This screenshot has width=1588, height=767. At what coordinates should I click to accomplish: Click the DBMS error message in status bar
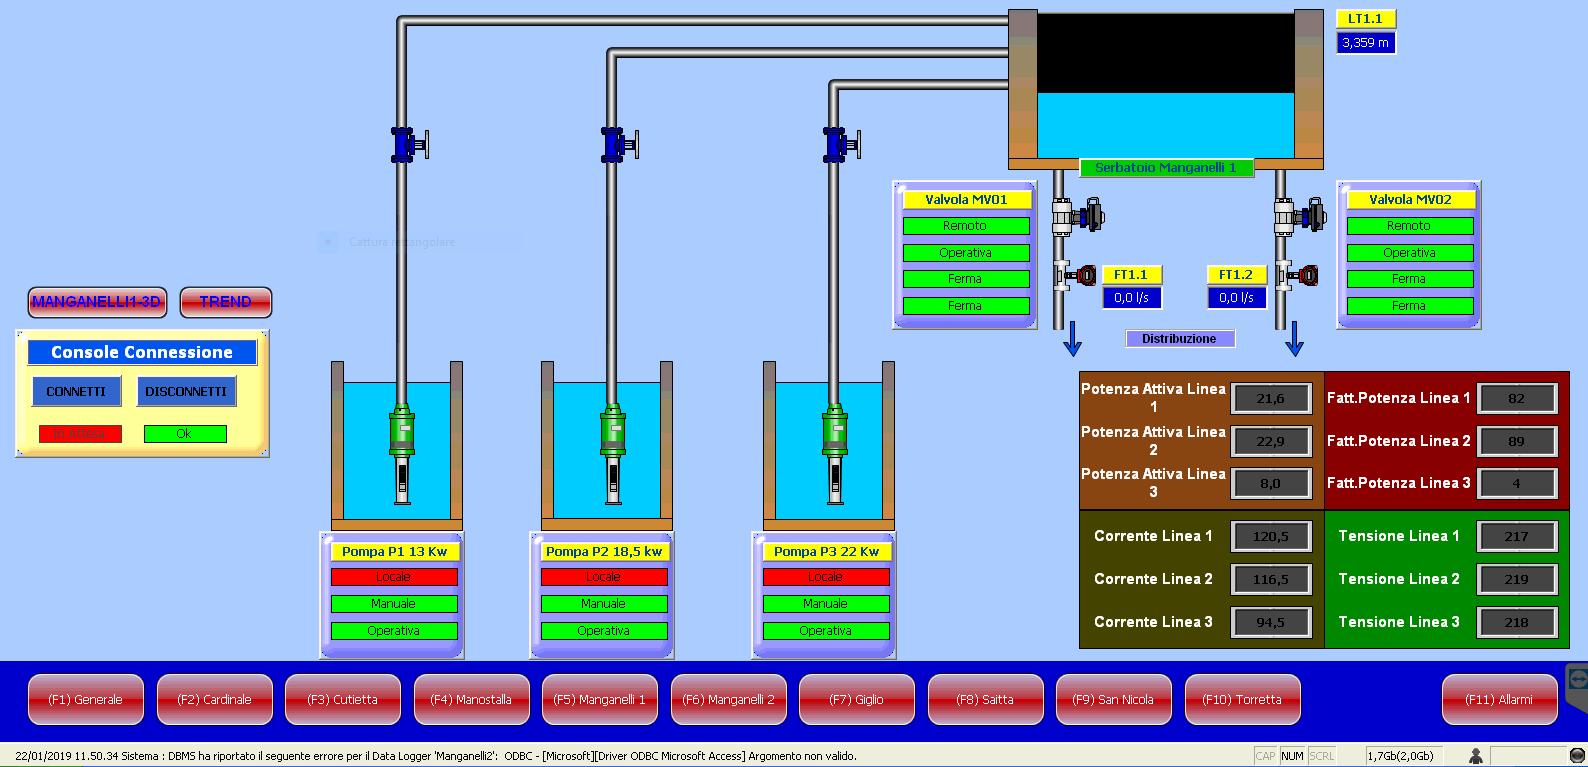[x=436, y=756]
